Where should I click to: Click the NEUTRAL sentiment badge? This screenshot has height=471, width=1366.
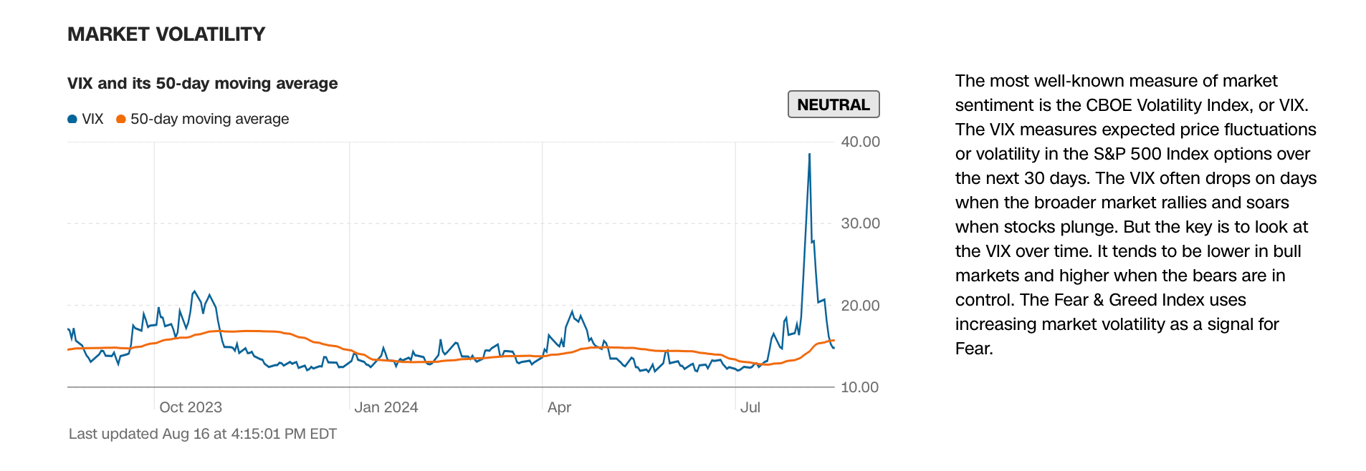point(834,104)
